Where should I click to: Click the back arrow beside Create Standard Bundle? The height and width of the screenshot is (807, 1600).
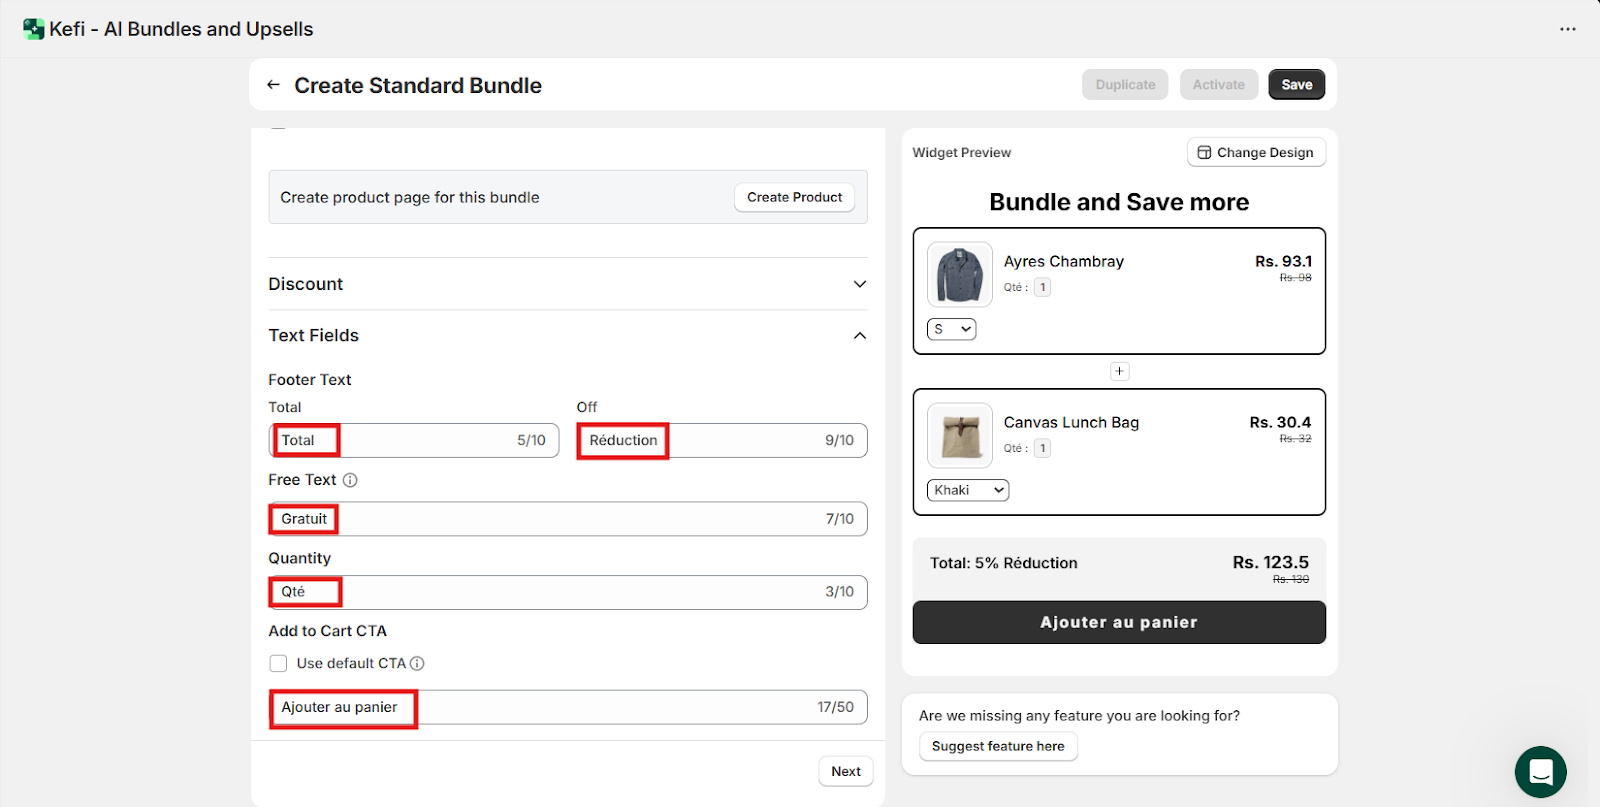tap(273, 85)
